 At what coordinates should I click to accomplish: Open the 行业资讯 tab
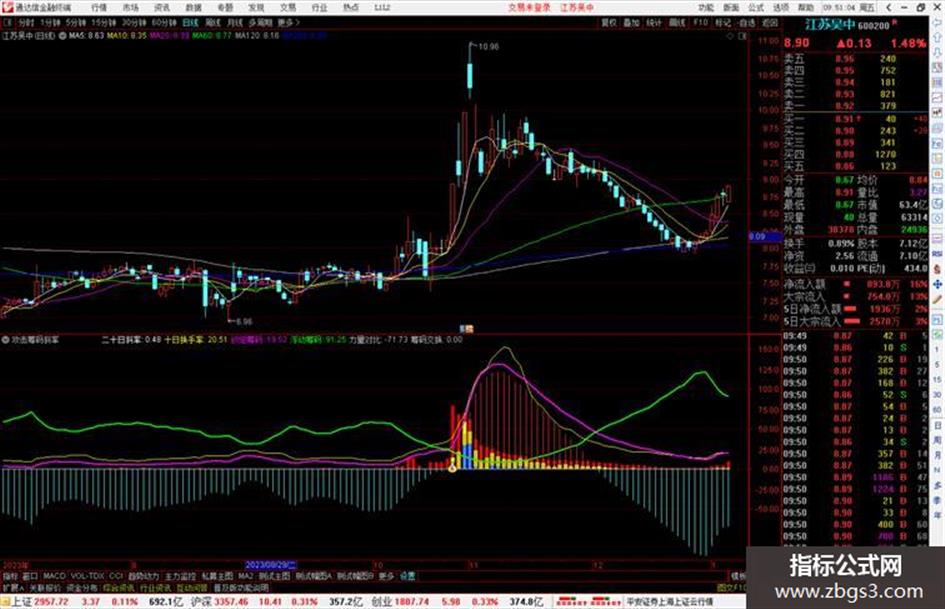click(x=155, y=588)
